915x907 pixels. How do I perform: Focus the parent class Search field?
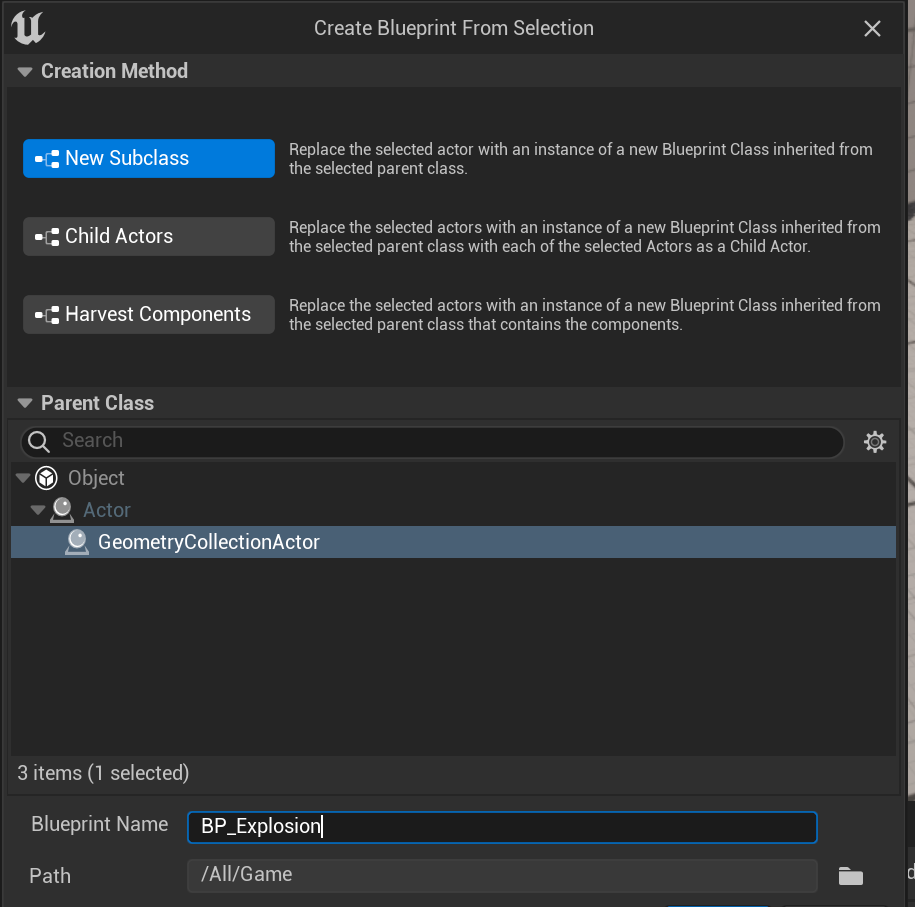point(440,441)
